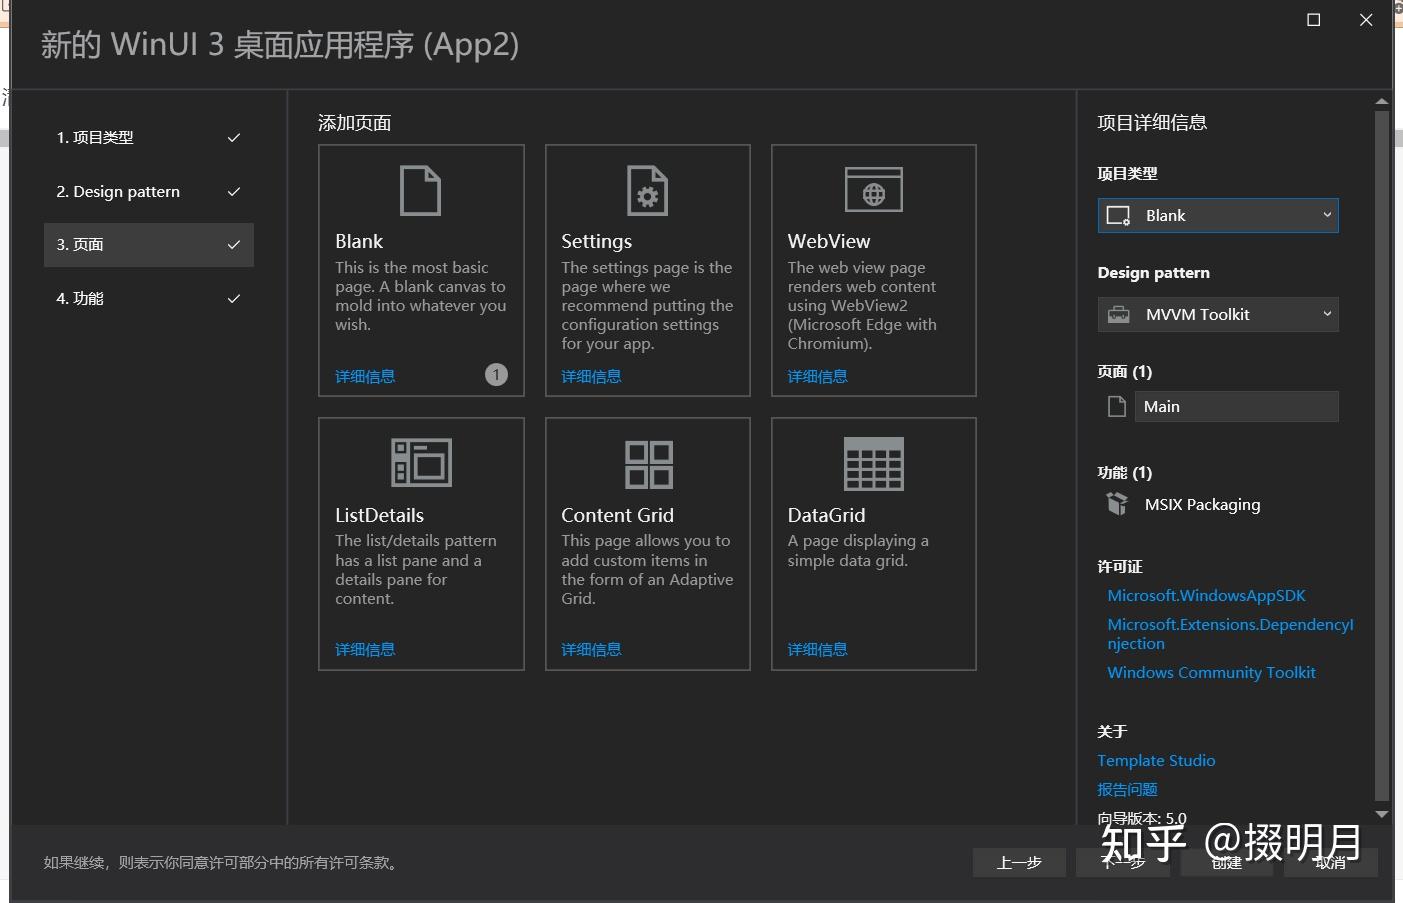Open the Template Studio about link

pos(1156,761)
